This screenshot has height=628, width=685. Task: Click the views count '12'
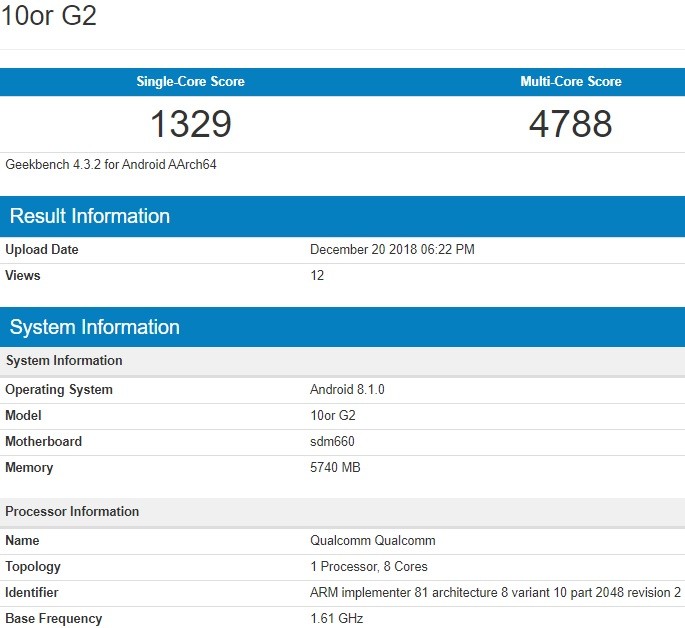click(317, 276)
